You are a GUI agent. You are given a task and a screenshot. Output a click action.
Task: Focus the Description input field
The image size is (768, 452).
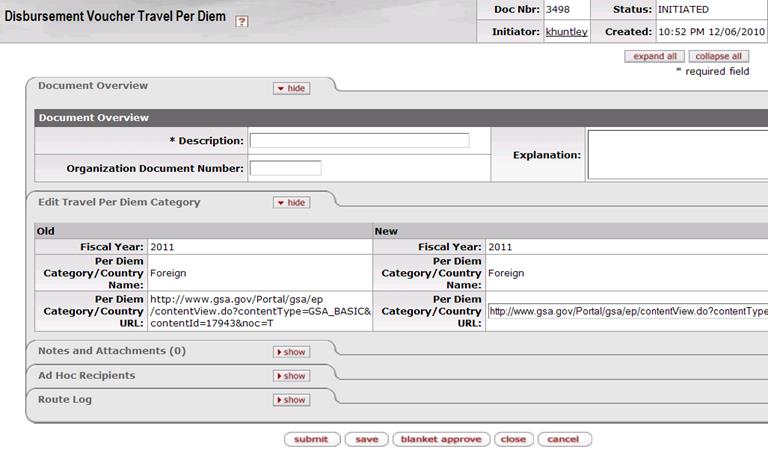click(360, 141)
